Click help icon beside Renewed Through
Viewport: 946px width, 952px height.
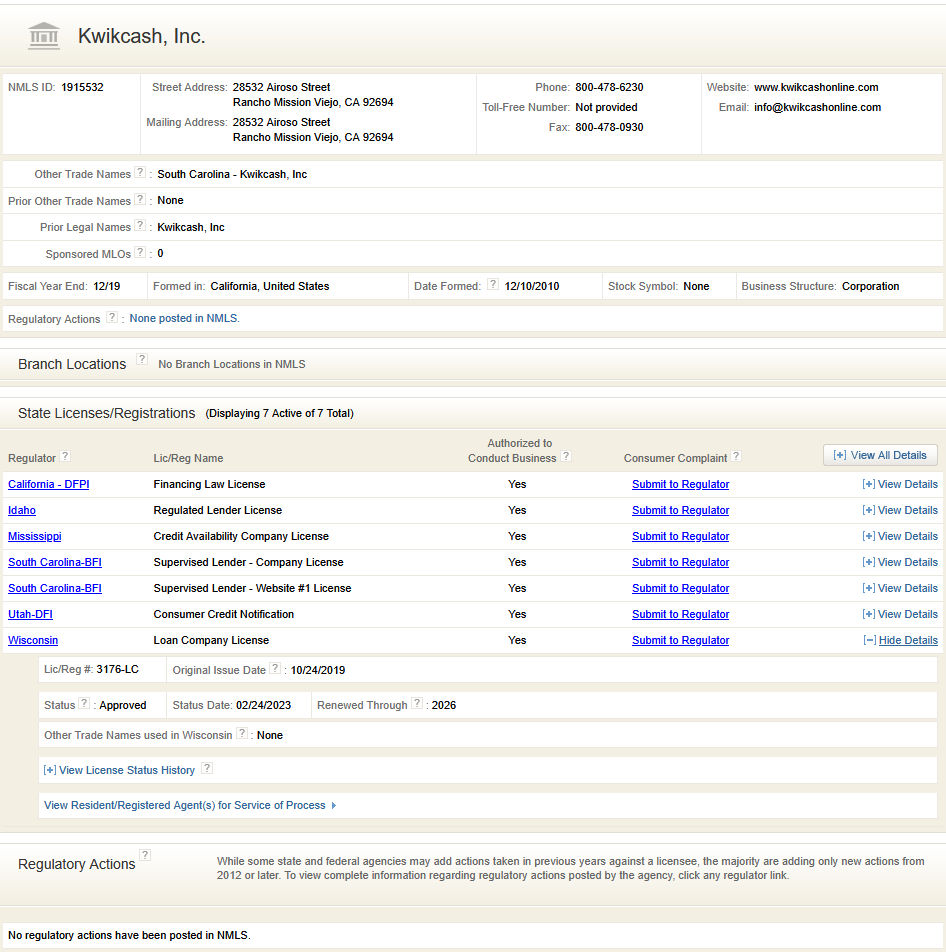tap(416, 704)
